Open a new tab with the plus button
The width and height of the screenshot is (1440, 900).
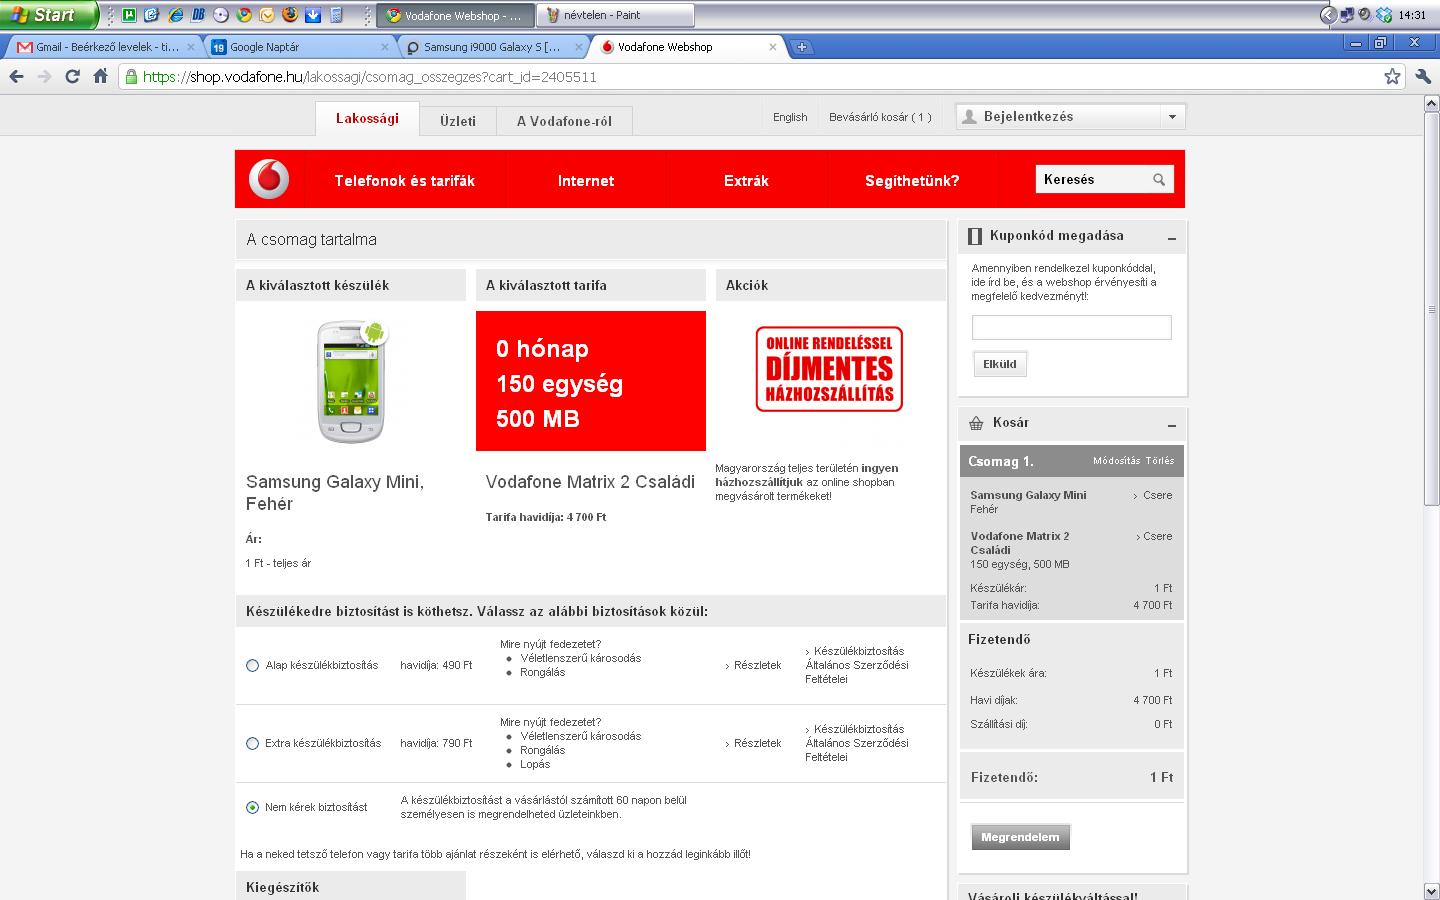(x=801, y=47)
